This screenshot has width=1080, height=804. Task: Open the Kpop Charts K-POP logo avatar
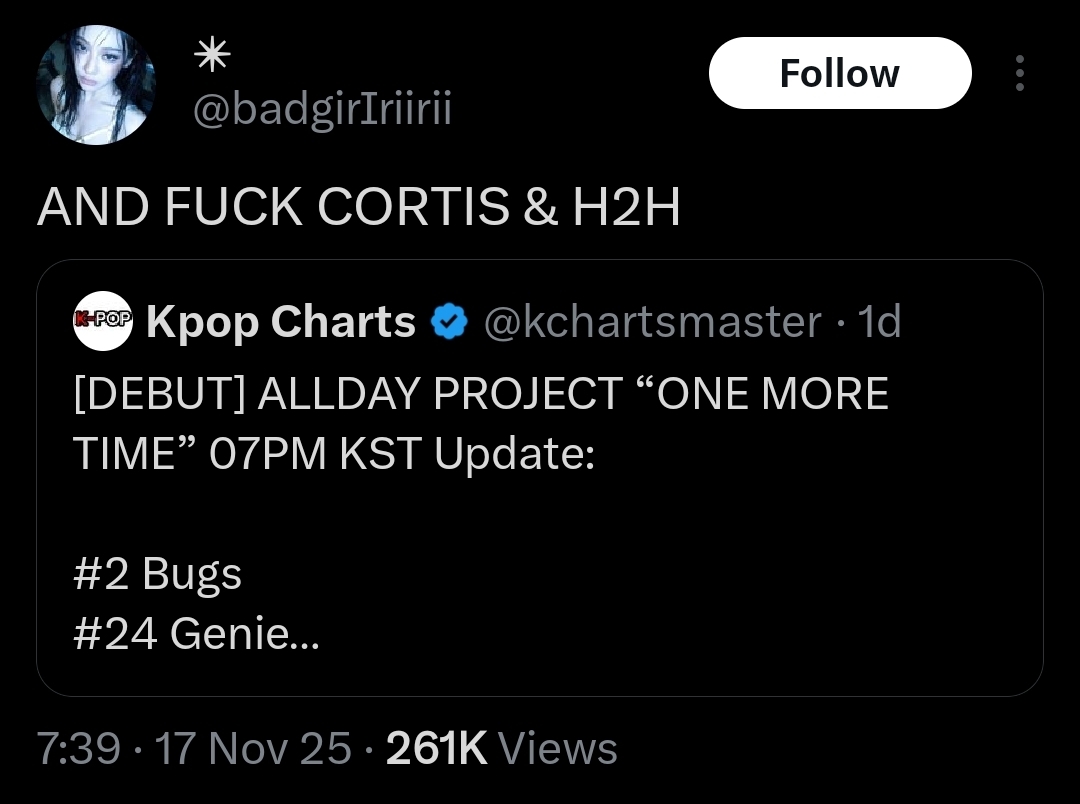pos(103,320)
